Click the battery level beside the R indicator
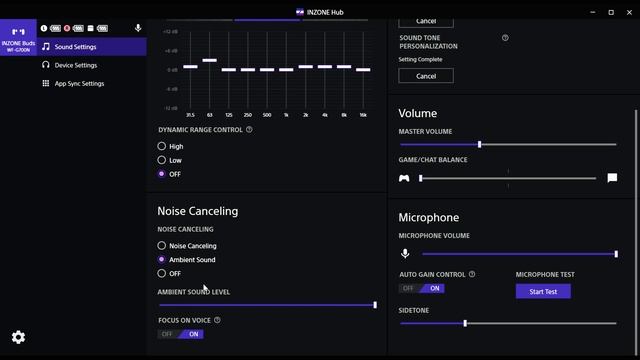 [x=78, y=28]
